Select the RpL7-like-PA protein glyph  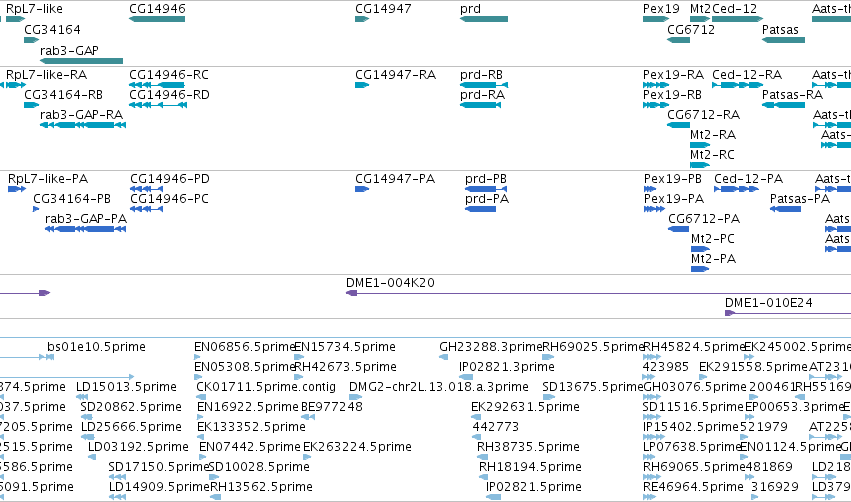pos(17,189)
